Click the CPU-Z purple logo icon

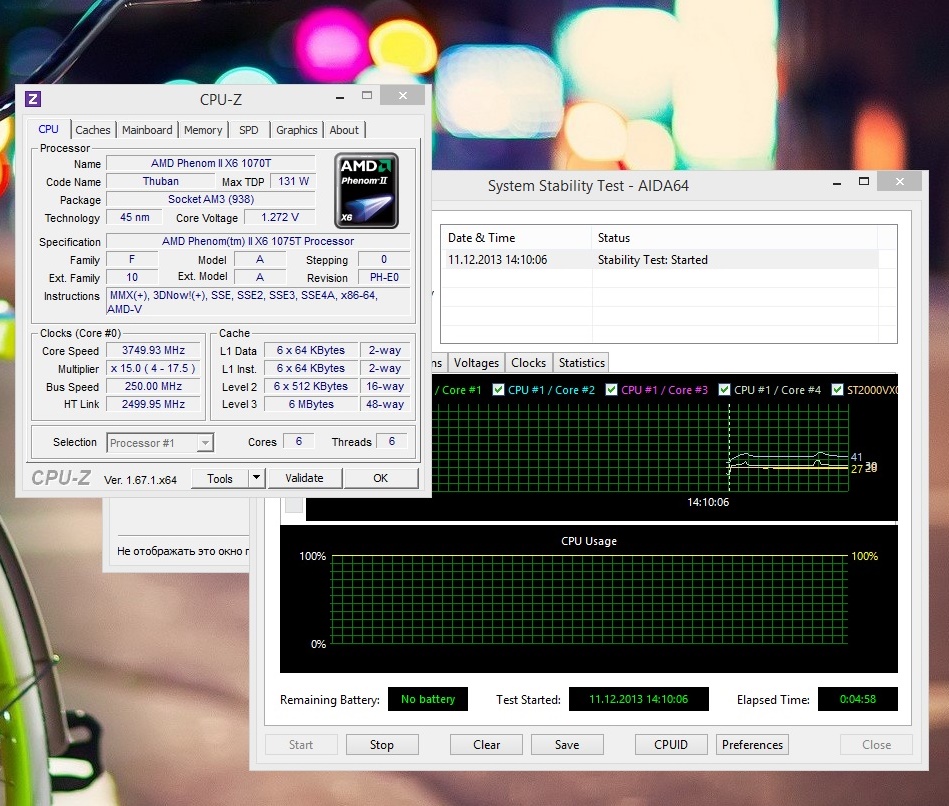33,98
